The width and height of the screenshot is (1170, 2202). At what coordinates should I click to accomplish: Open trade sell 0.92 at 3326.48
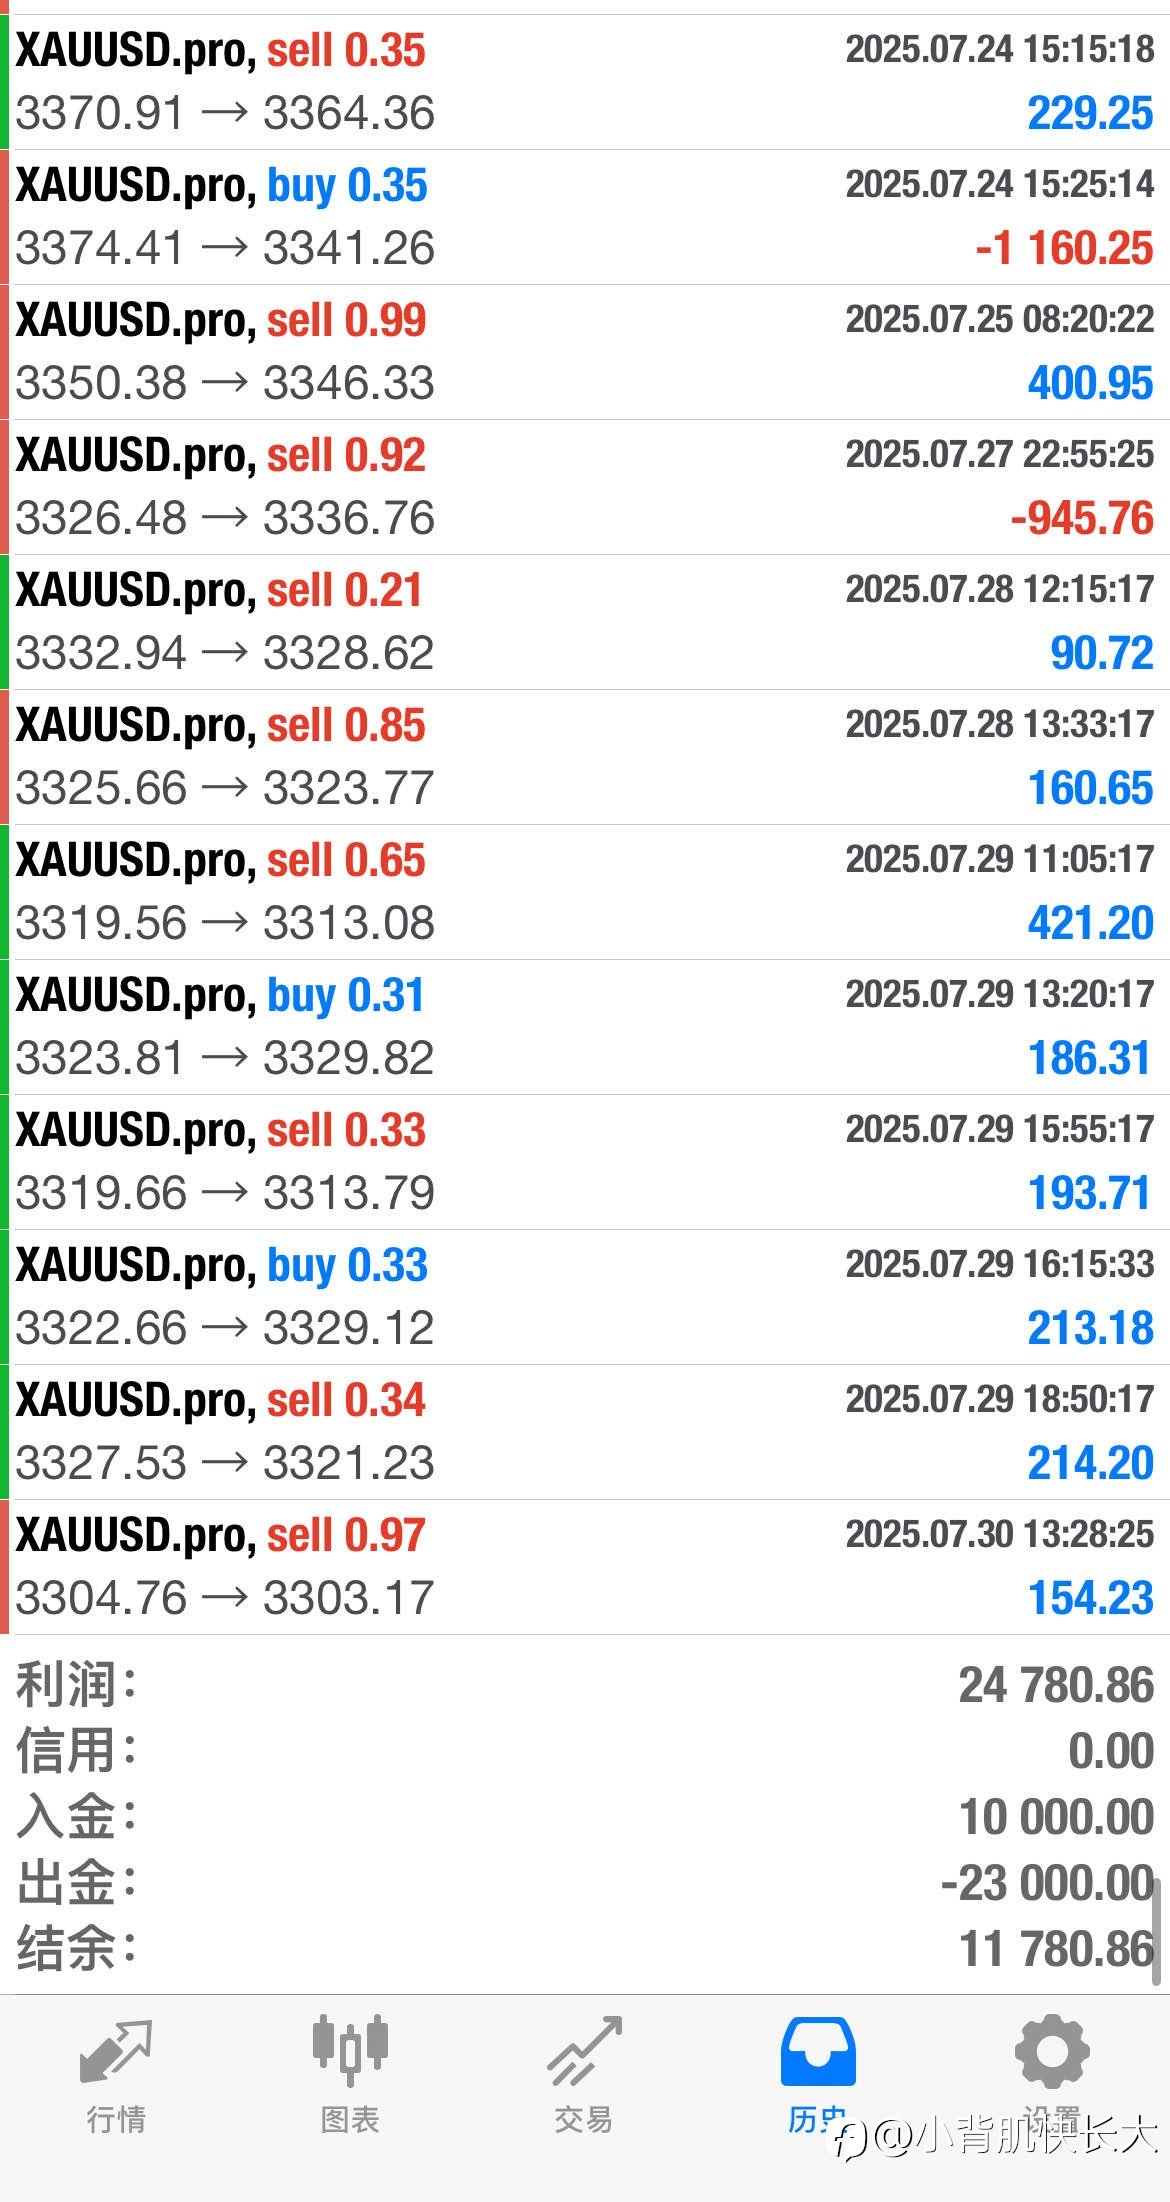(x=585, y=487)
